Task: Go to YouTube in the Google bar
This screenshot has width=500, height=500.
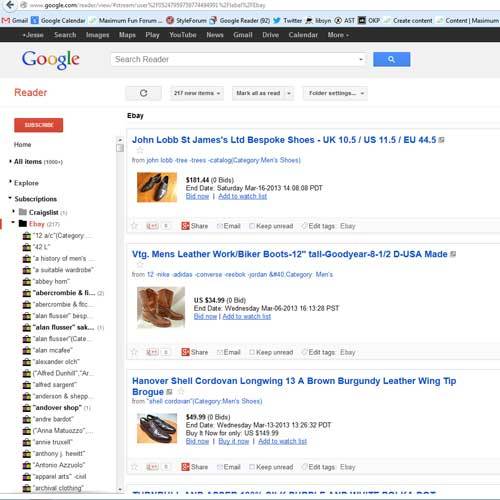Action: (183, 35)
